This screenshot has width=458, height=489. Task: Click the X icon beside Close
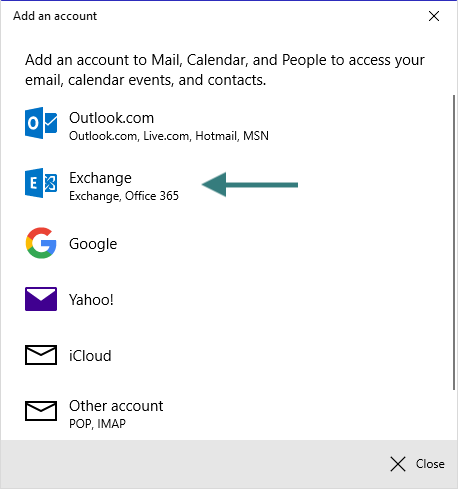tap(398, 464)
